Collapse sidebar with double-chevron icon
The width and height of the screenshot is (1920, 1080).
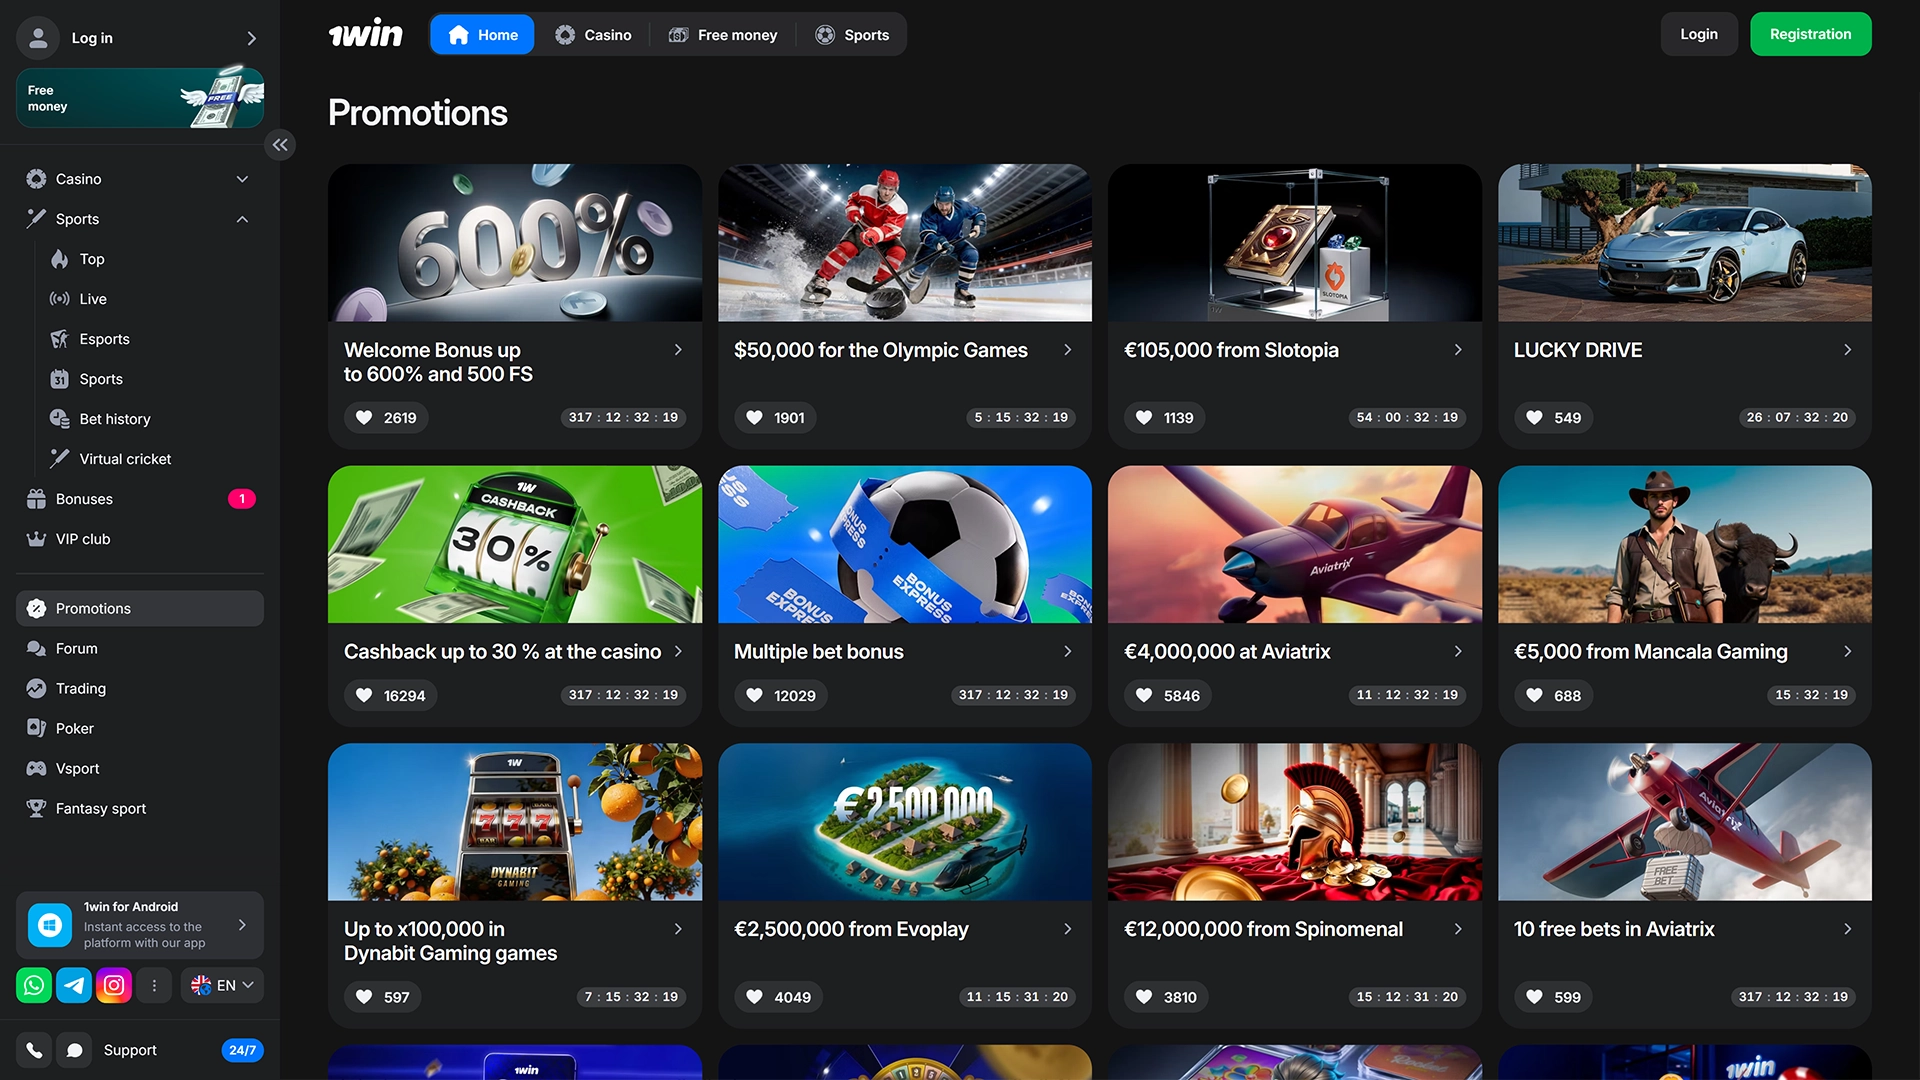pos(280,145)
